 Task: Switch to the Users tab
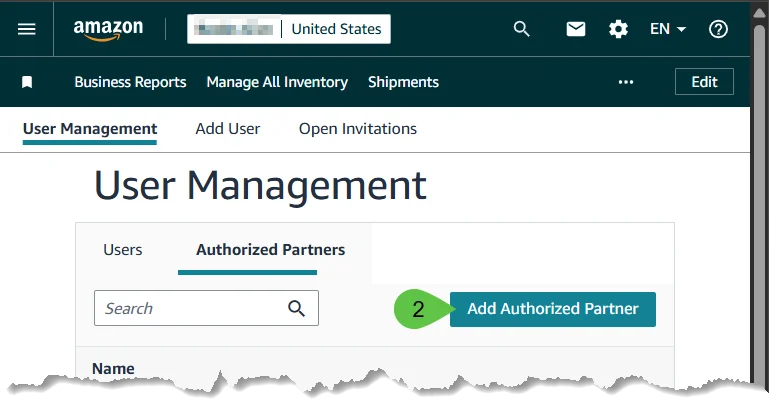pyautogui.click(x=123, y=250)
